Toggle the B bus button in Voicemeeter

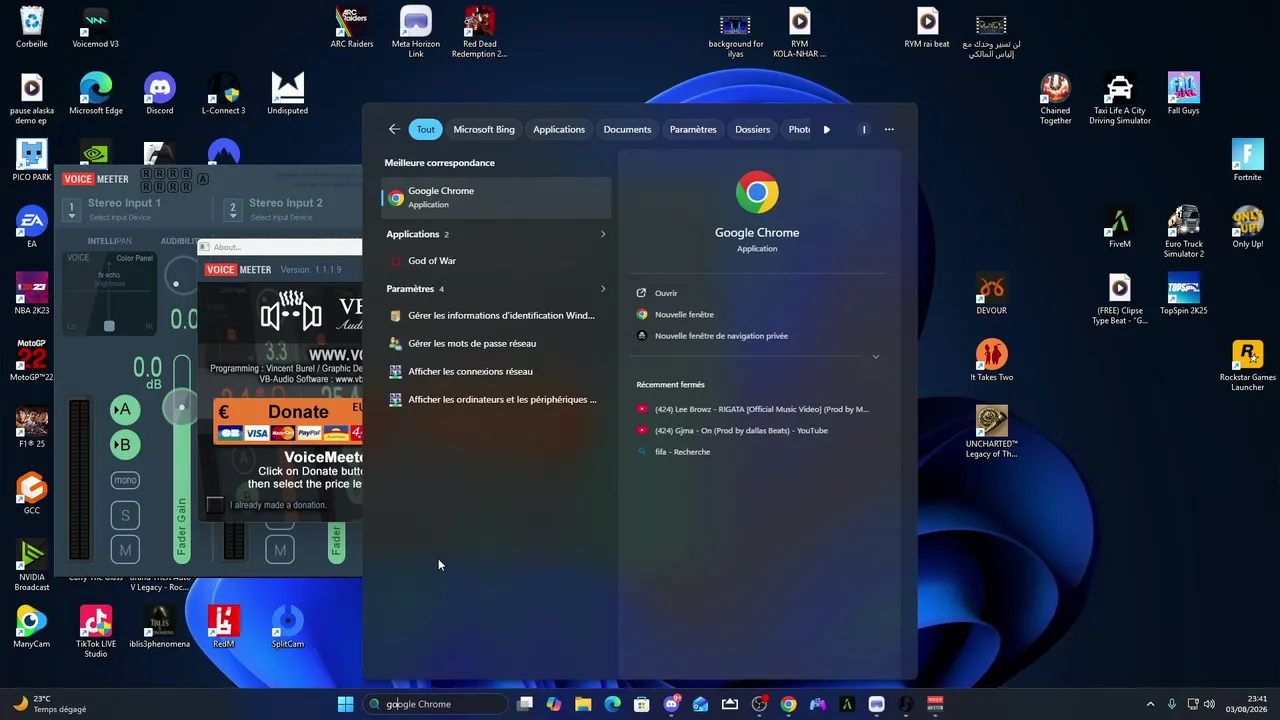124,445
